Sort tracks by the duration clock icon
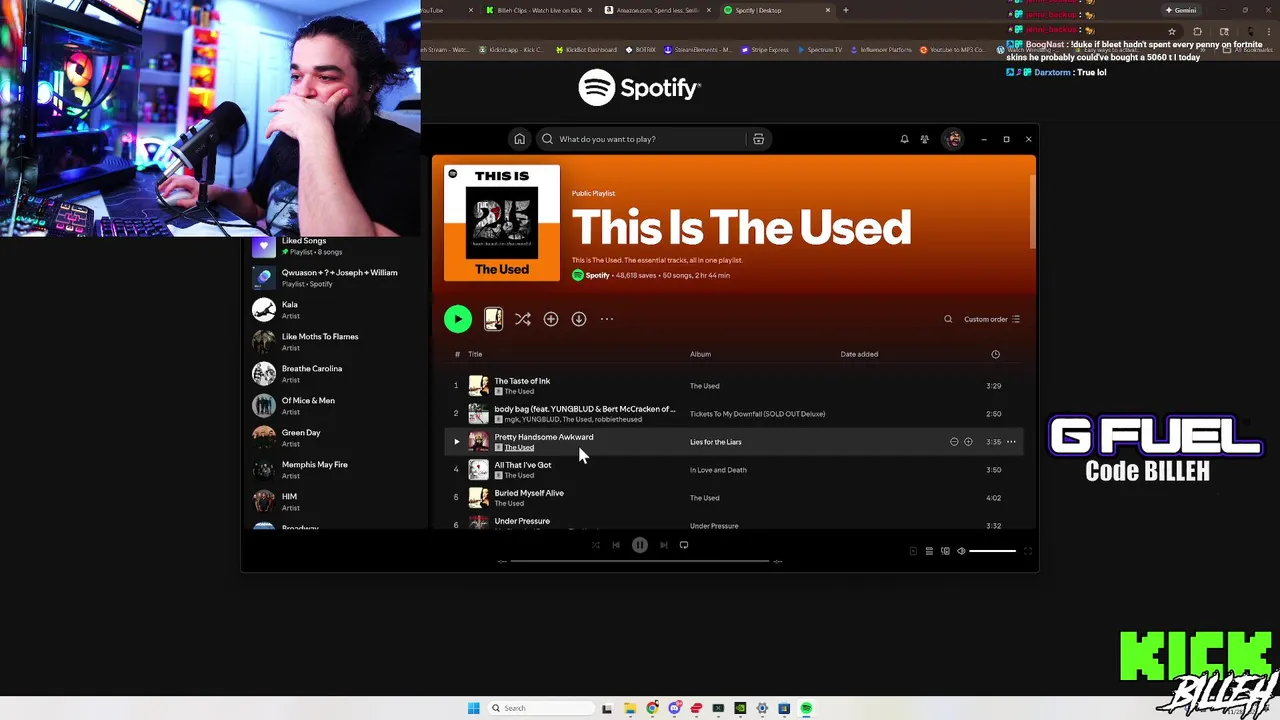Screen dimensions: 1280x720 click(x=995, y=354)
